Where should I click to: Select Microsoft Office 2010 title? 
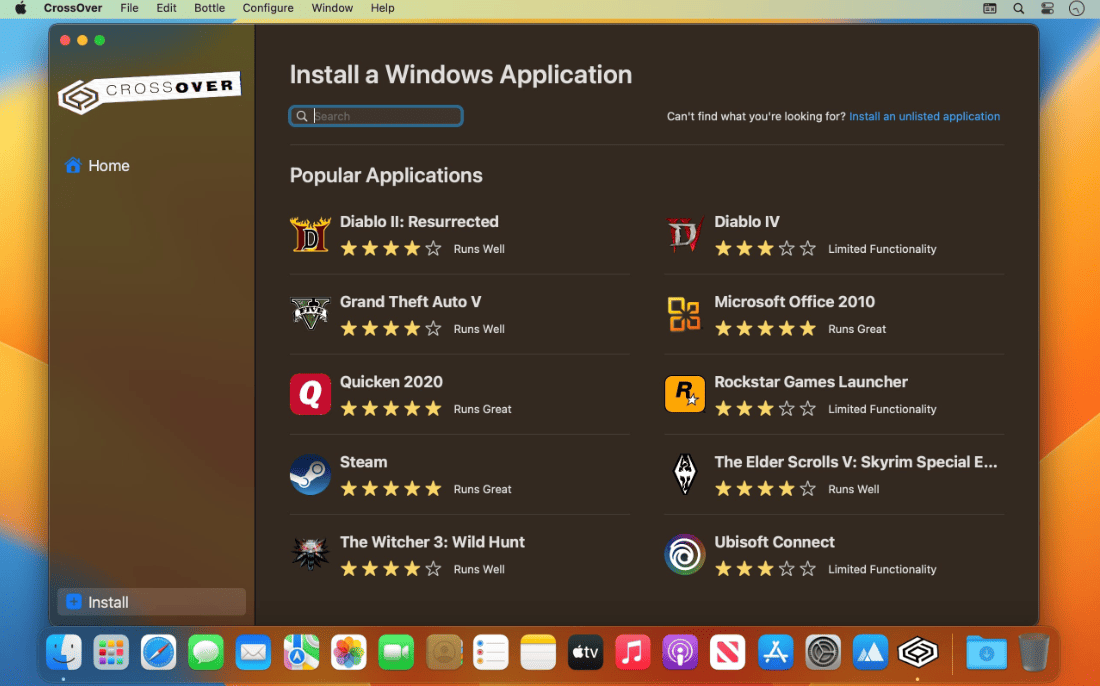click(794, 302)
